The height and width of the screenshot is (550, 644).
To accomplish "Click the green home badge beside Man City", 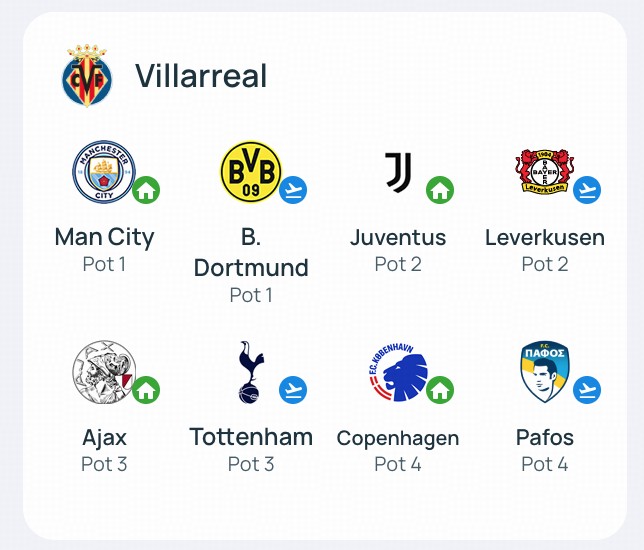I will 146,190.
